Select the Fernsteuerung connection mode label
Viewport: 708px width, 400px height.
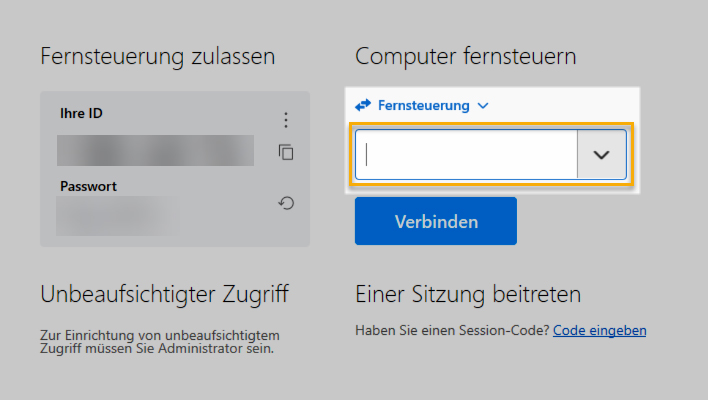424,105
